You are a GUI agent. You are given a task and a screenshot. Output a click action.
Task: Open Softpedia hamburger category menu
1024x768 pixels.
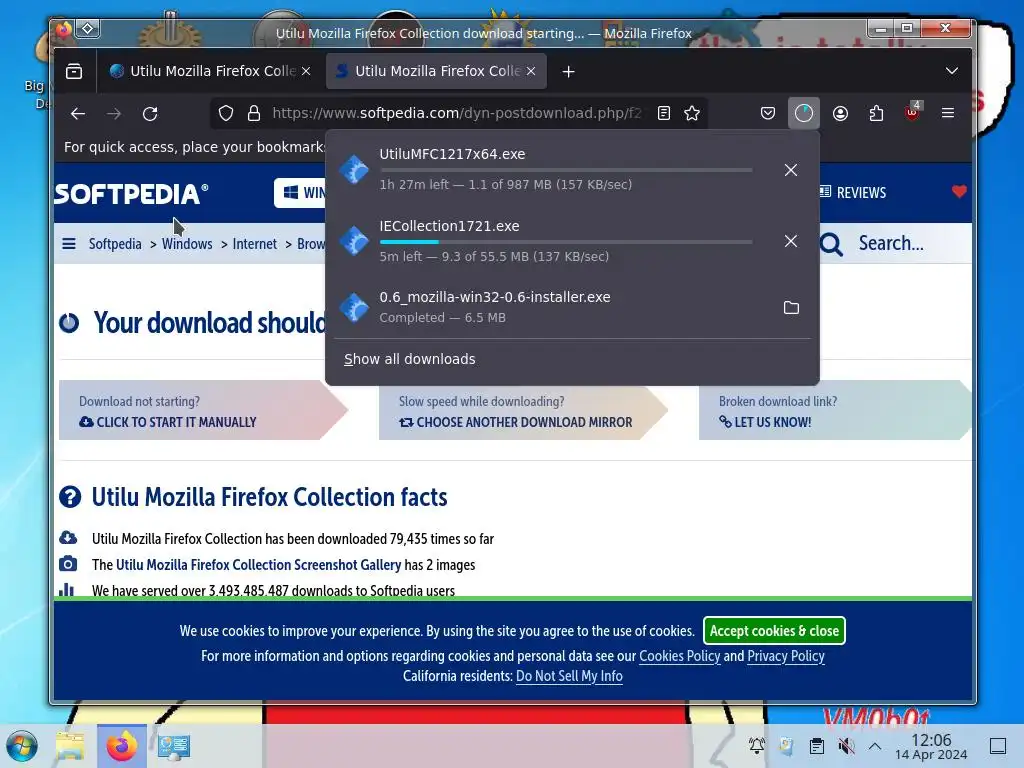tap(69, 244)
